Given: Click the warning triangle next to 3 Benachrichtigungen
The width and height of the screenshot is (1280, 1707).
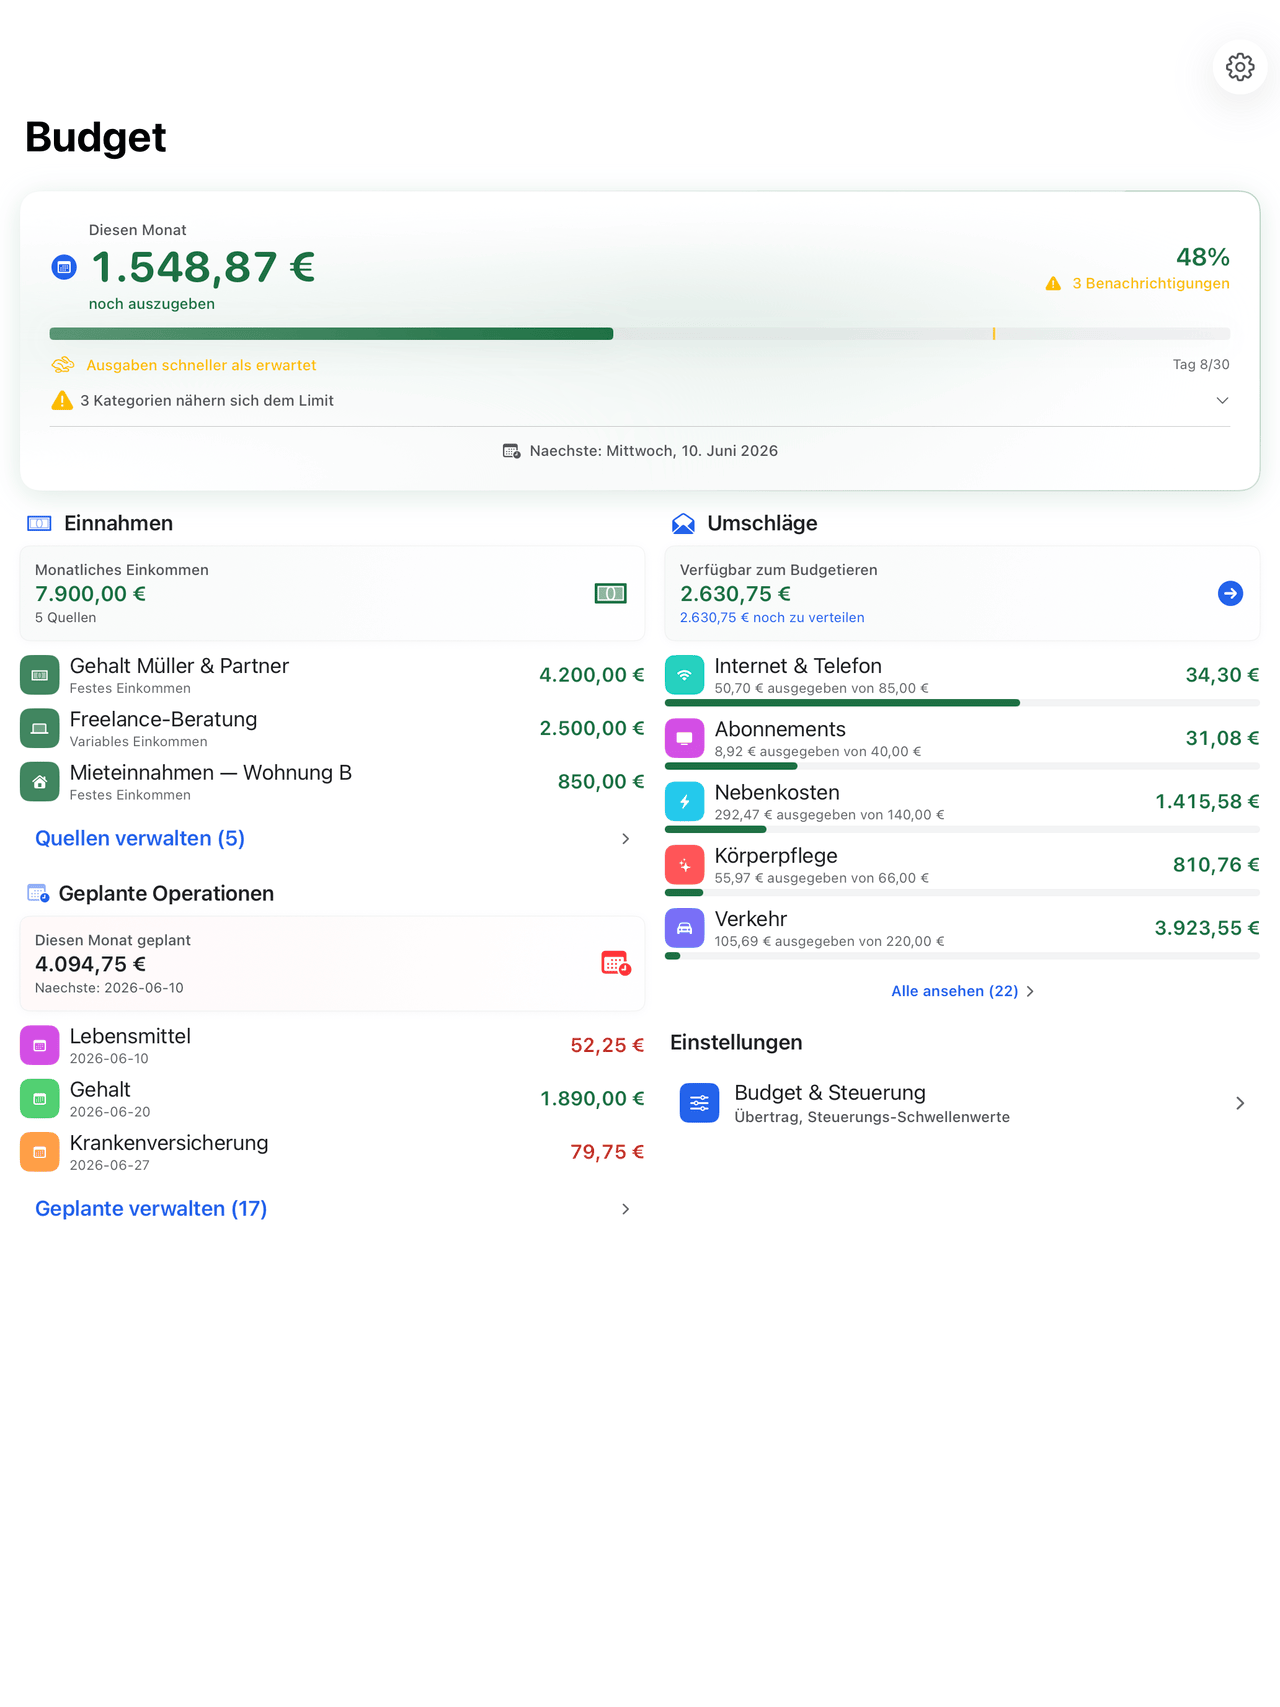Looking at the screenshot, I should [x=1053, y=284].
